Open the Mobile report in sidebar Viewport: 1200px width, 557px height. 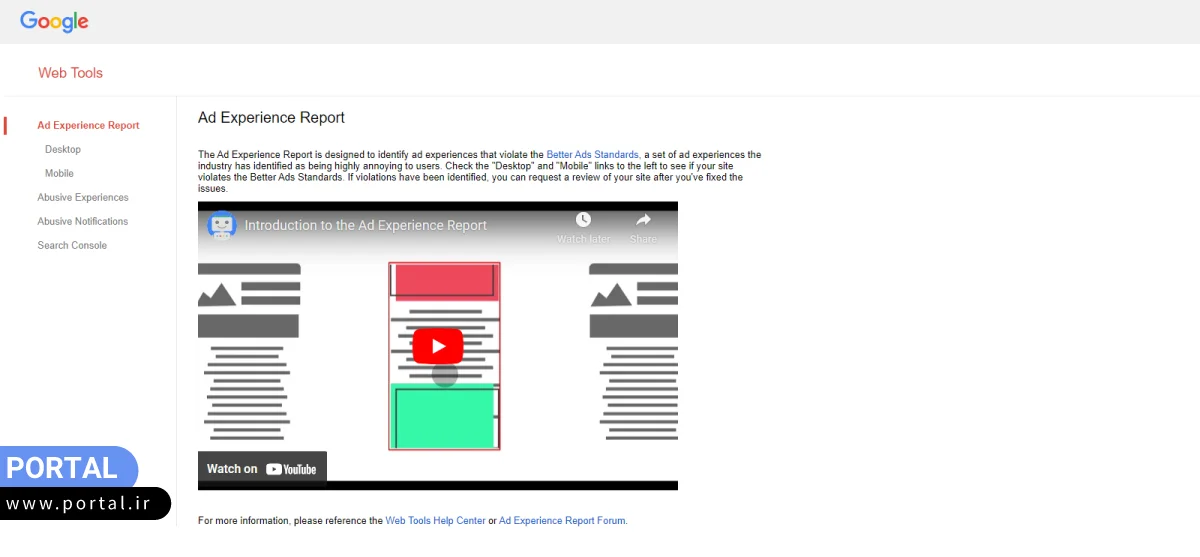(x=59, y=173)
